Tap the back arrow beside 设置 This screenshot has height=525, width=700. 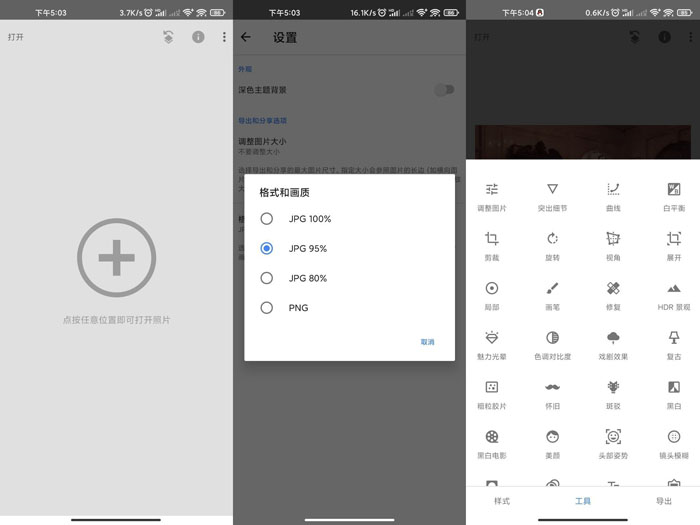246,37
